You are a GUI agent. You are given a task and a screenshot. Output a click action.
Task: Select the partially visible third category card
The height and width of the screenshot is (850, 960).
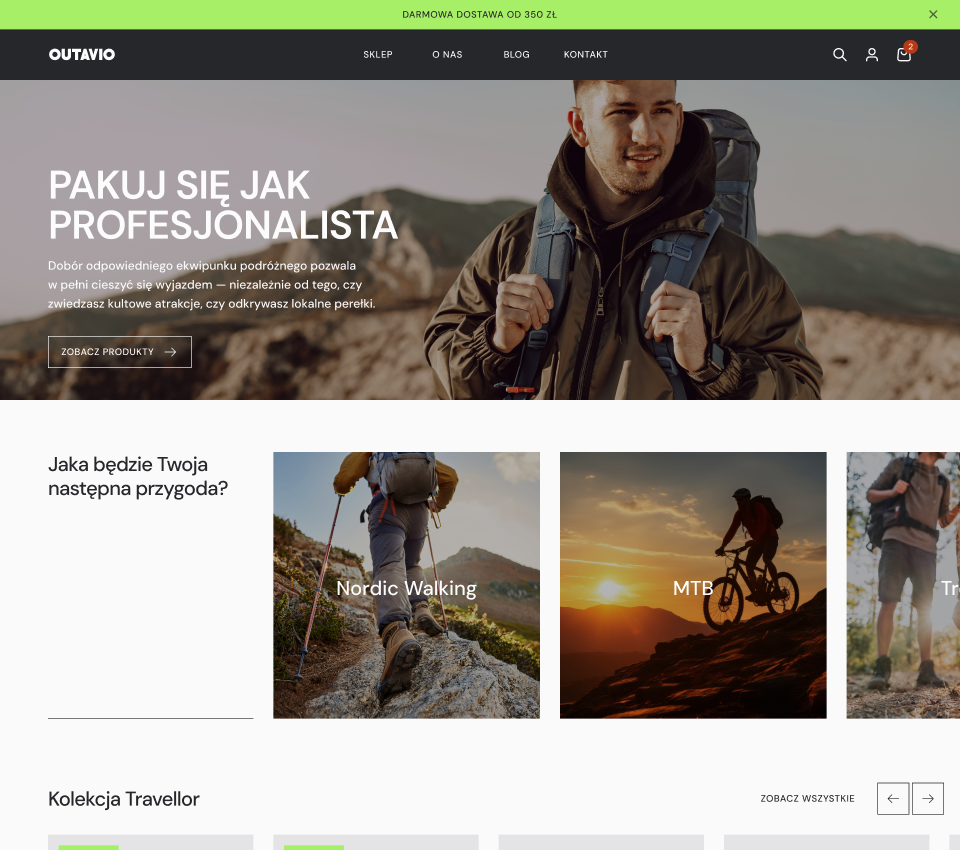click(903, 585)
